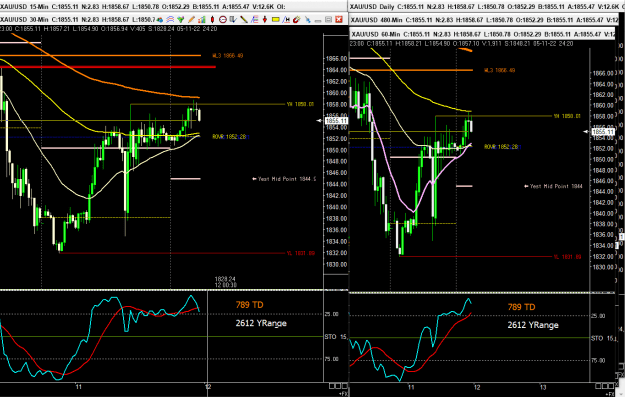Click last small square below right chart axis
The image size is (625, 397).
(611, 386)
